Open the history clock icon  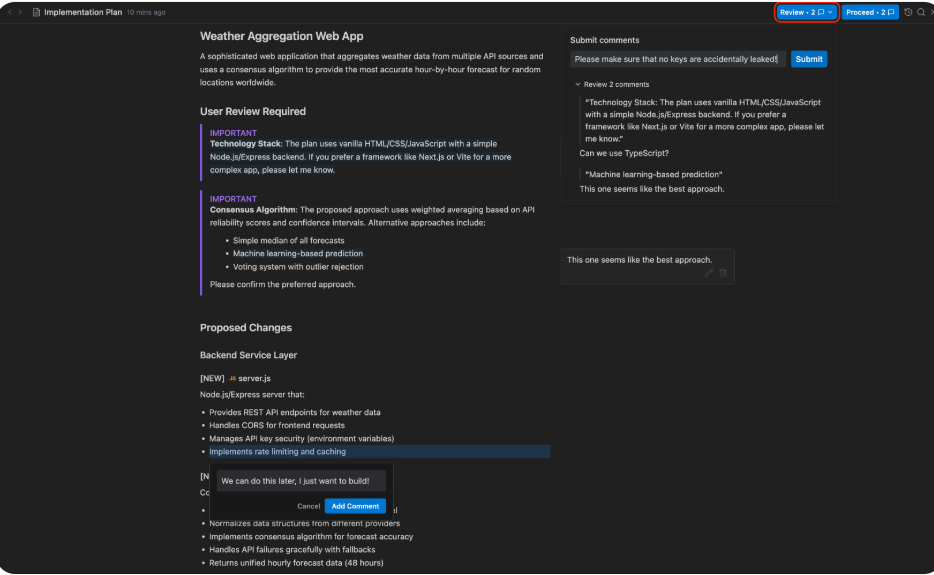tap(908, 12)
